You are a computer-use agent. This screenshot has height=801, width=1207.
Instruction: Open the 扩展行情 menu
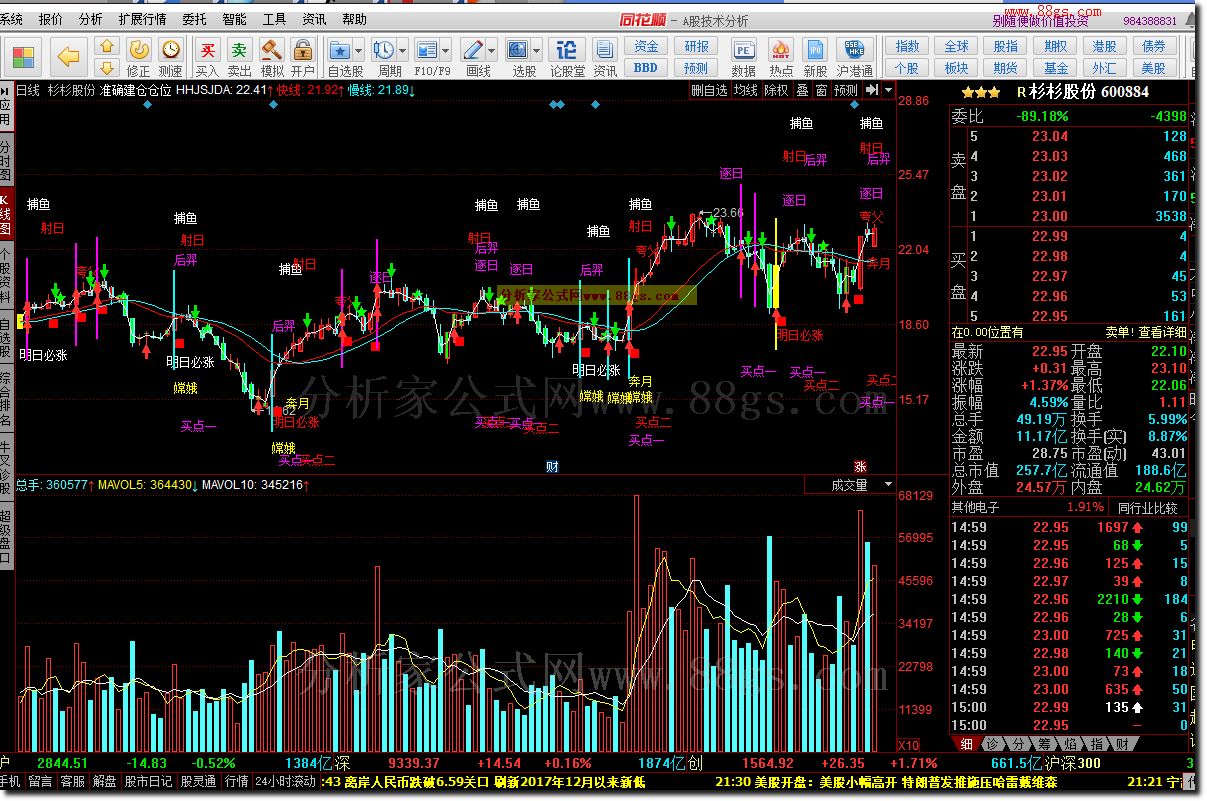(143, 19)
